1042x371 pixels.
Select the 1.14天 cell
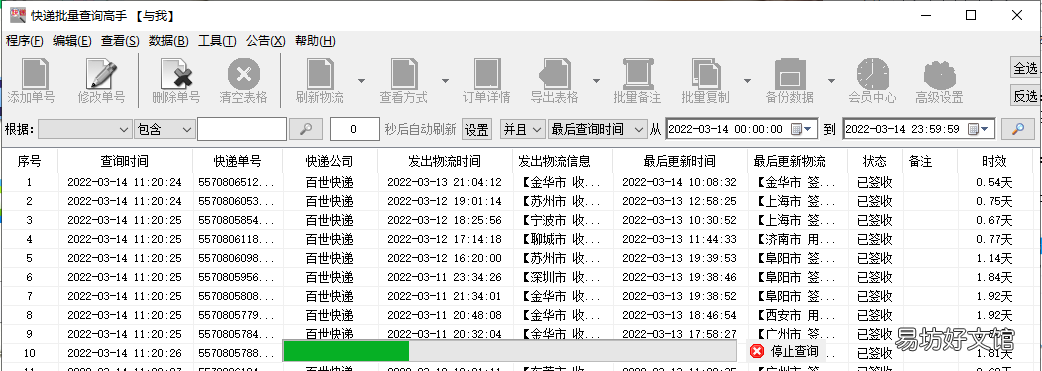[994, 258]
